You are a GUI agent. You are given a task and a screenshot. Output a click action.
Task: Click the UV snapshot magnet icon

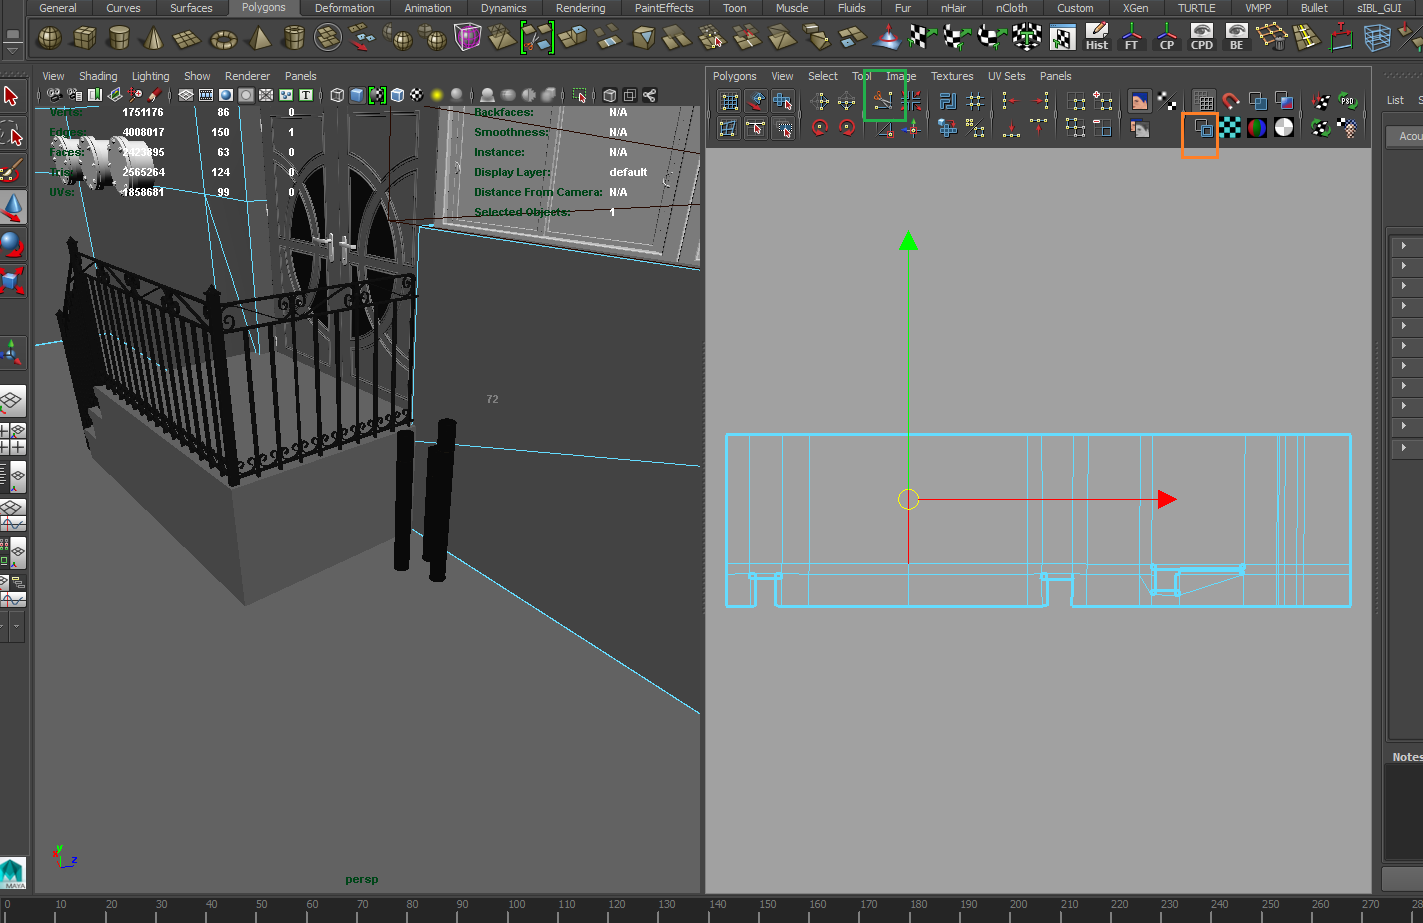1231,101
